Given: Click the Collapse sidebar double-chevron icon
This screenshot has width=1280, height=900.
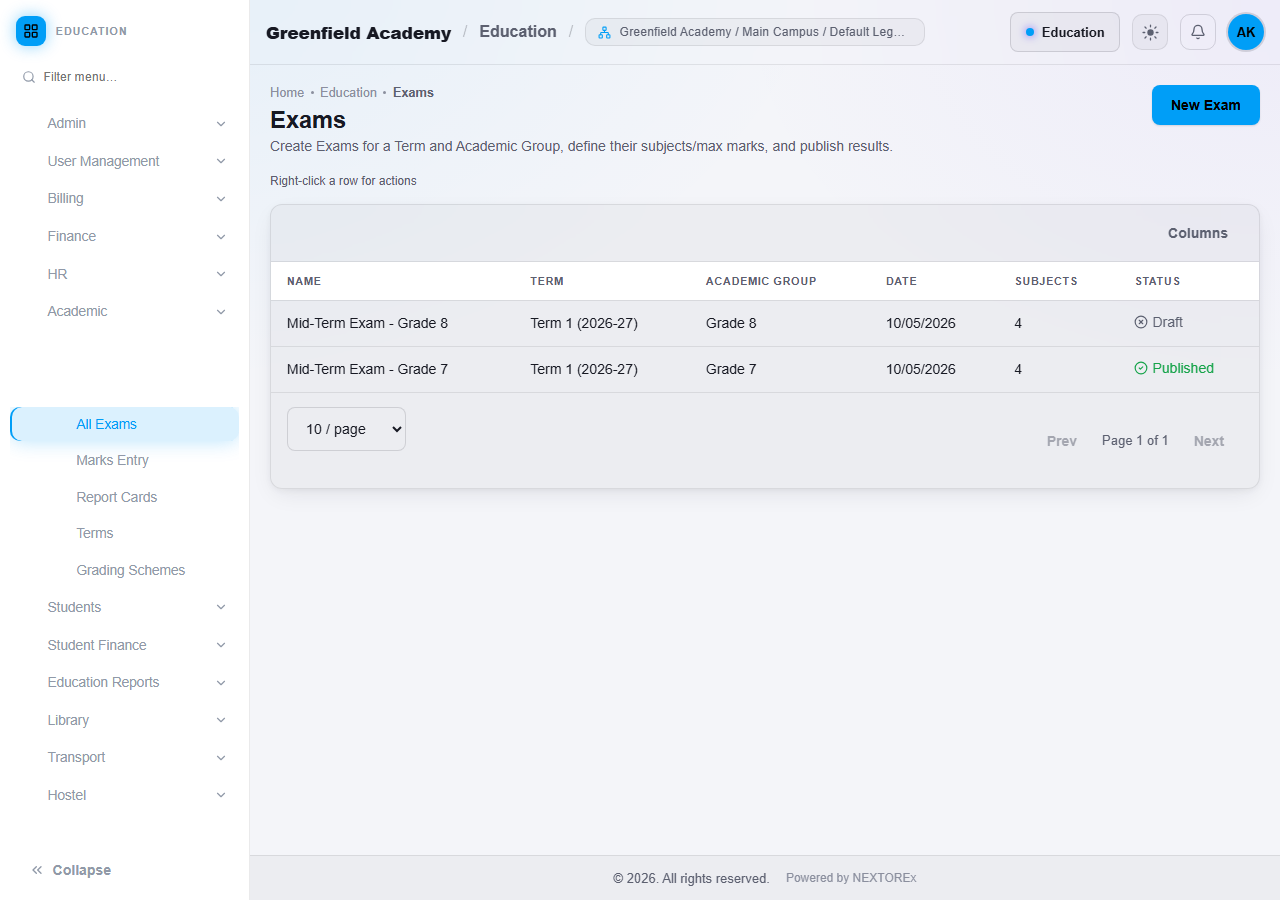Looking at the screenshot, I should [37, 870].
